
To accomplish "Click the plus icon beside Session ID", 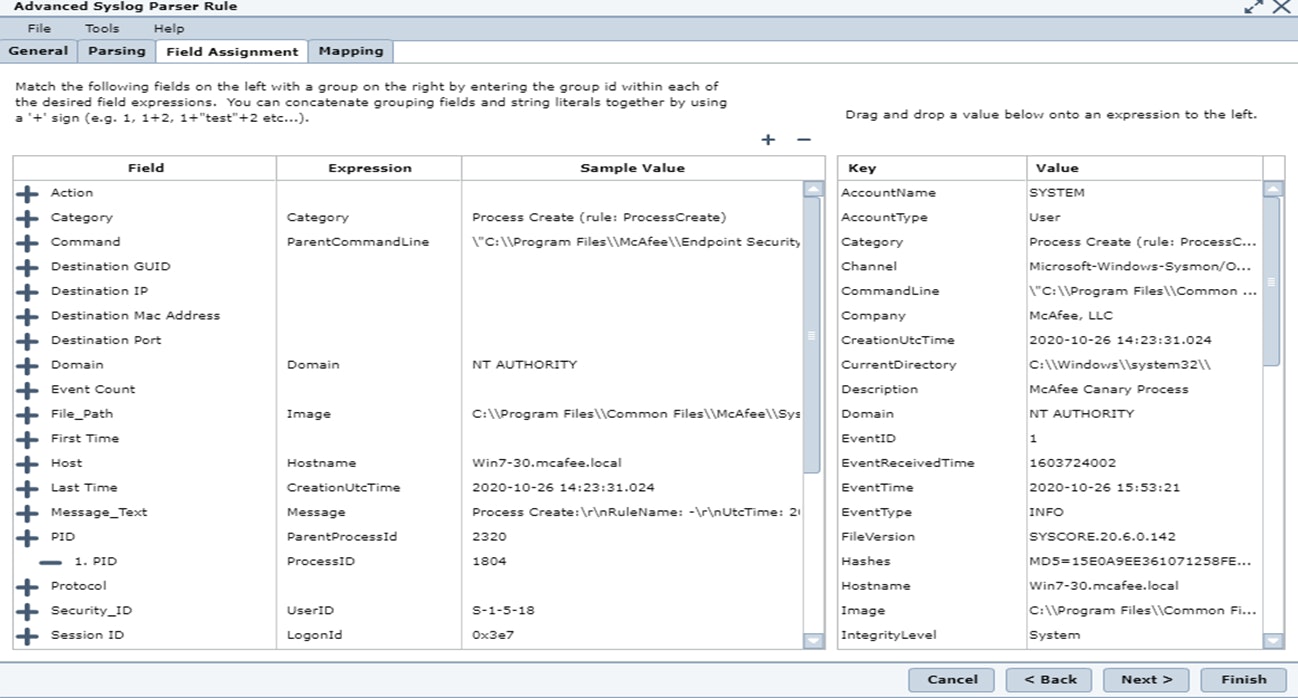I will [x=28, y=635].
